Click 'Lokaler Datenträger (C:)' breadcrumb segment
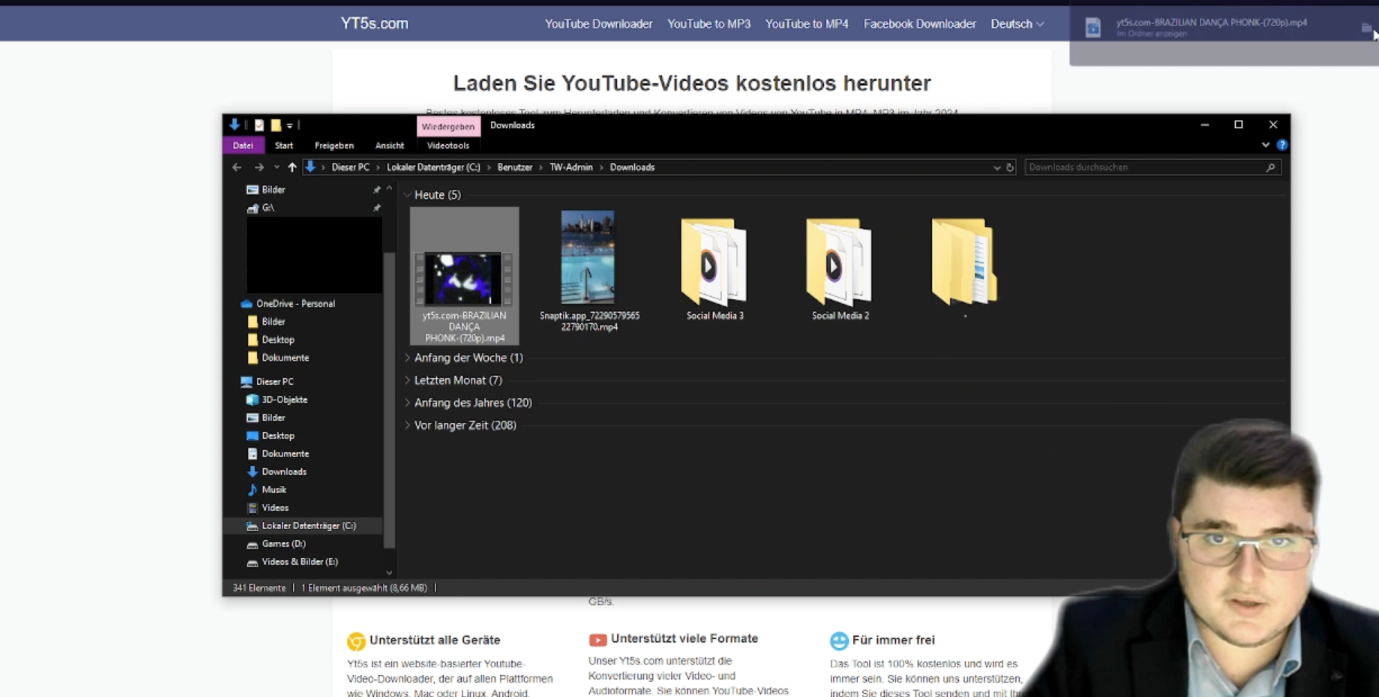This screenshot has height=697, width=1379. point(433,168)
